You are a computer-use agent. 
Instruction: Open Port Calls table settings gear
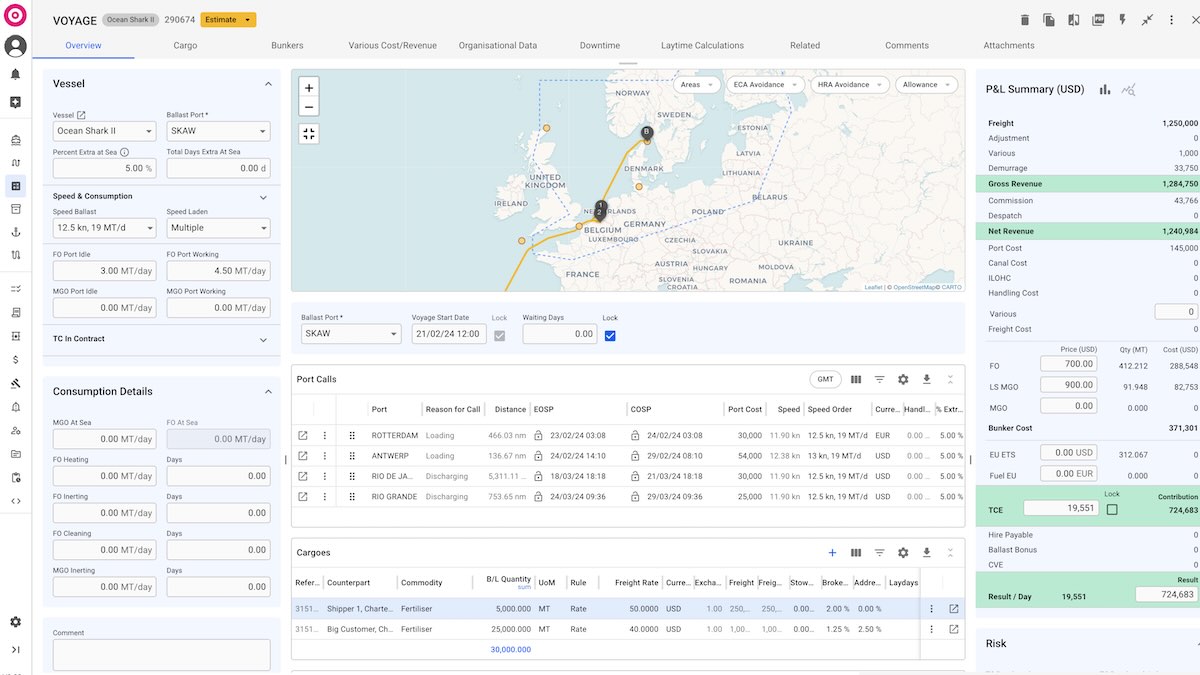pyautogui.click(x=903, y=380)
